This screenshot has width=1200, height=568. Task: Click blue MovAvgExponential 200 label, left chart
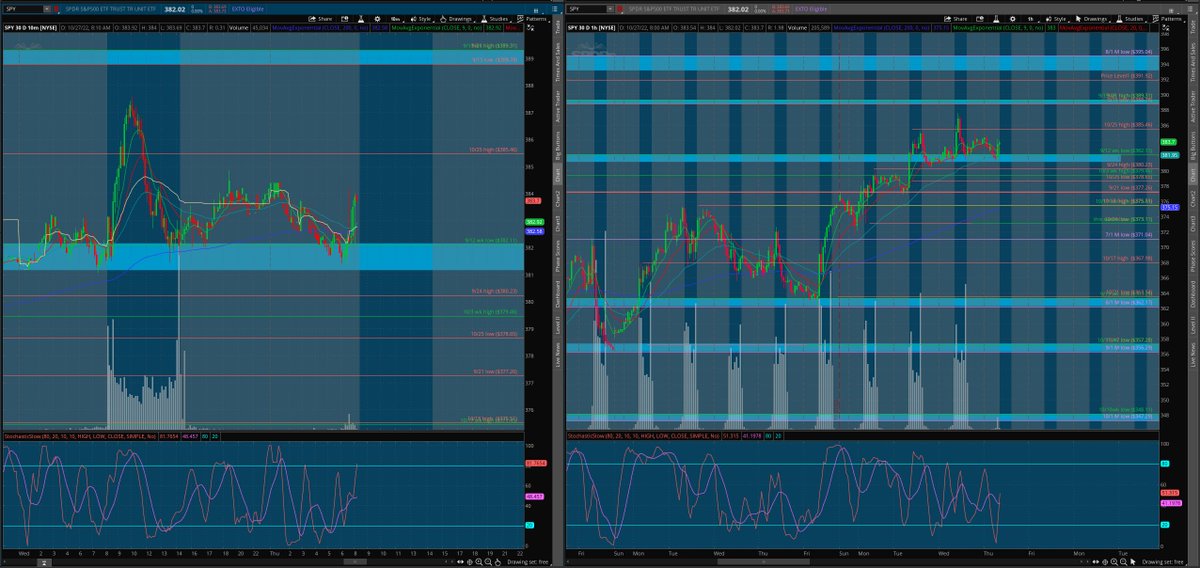320,28
